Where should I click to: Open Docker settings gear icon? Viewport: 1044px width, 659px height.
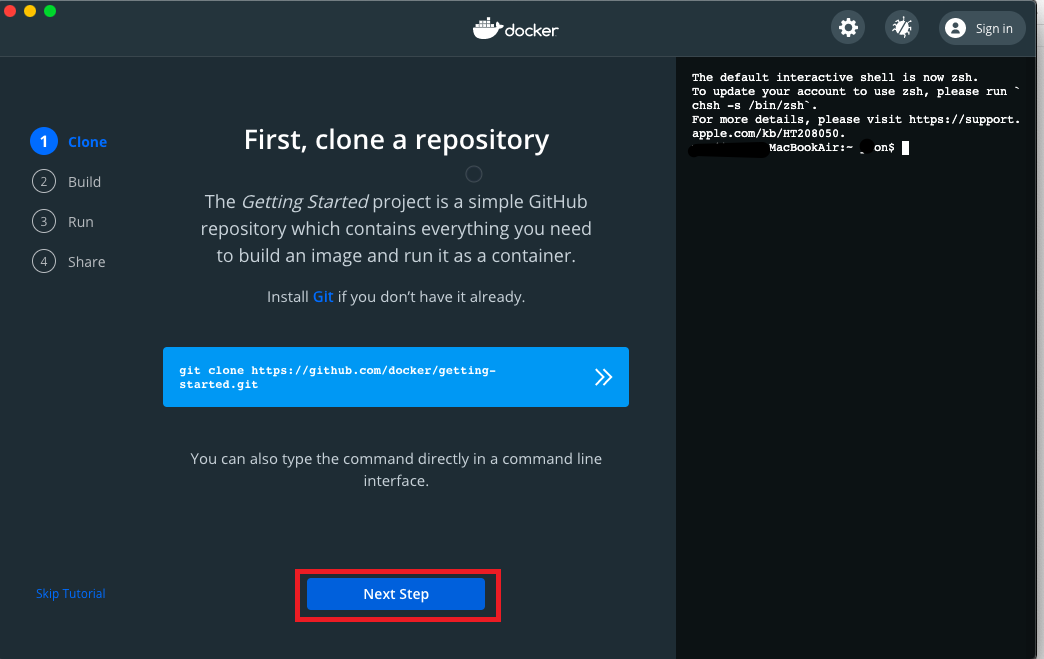[848, 28]
